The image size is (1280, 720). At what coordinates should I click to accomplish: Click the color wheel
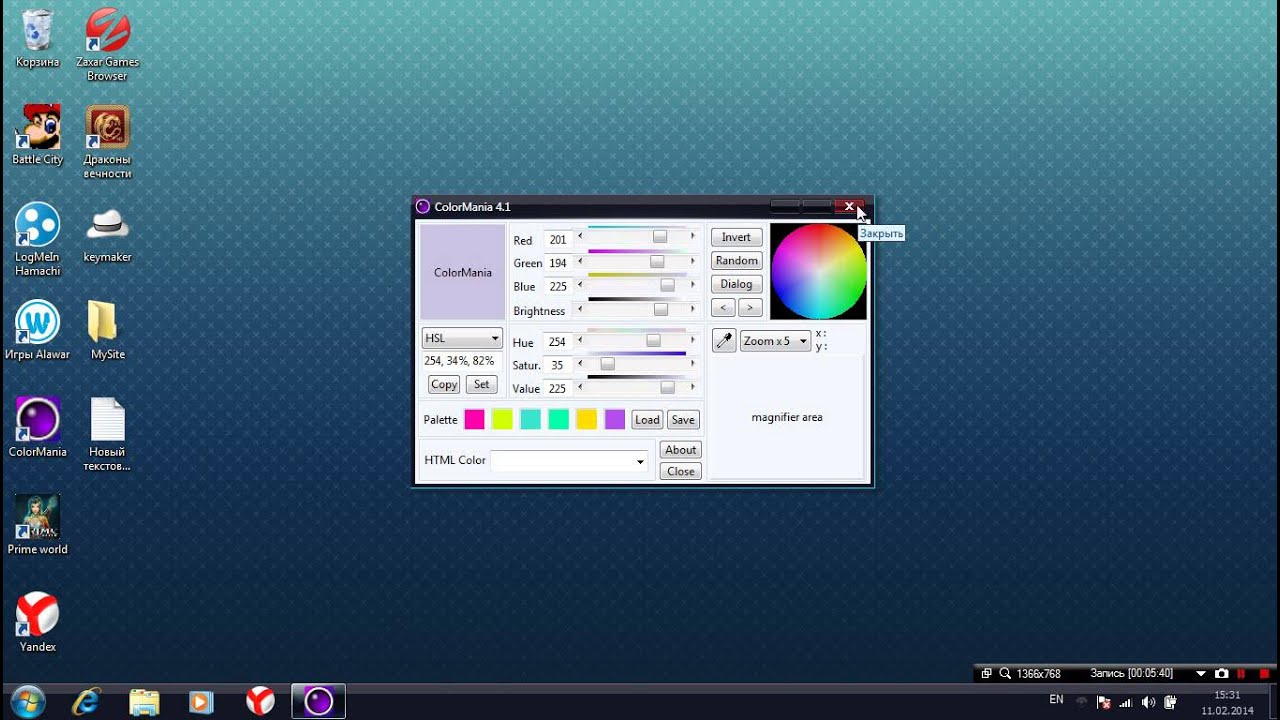pos(818,272)
